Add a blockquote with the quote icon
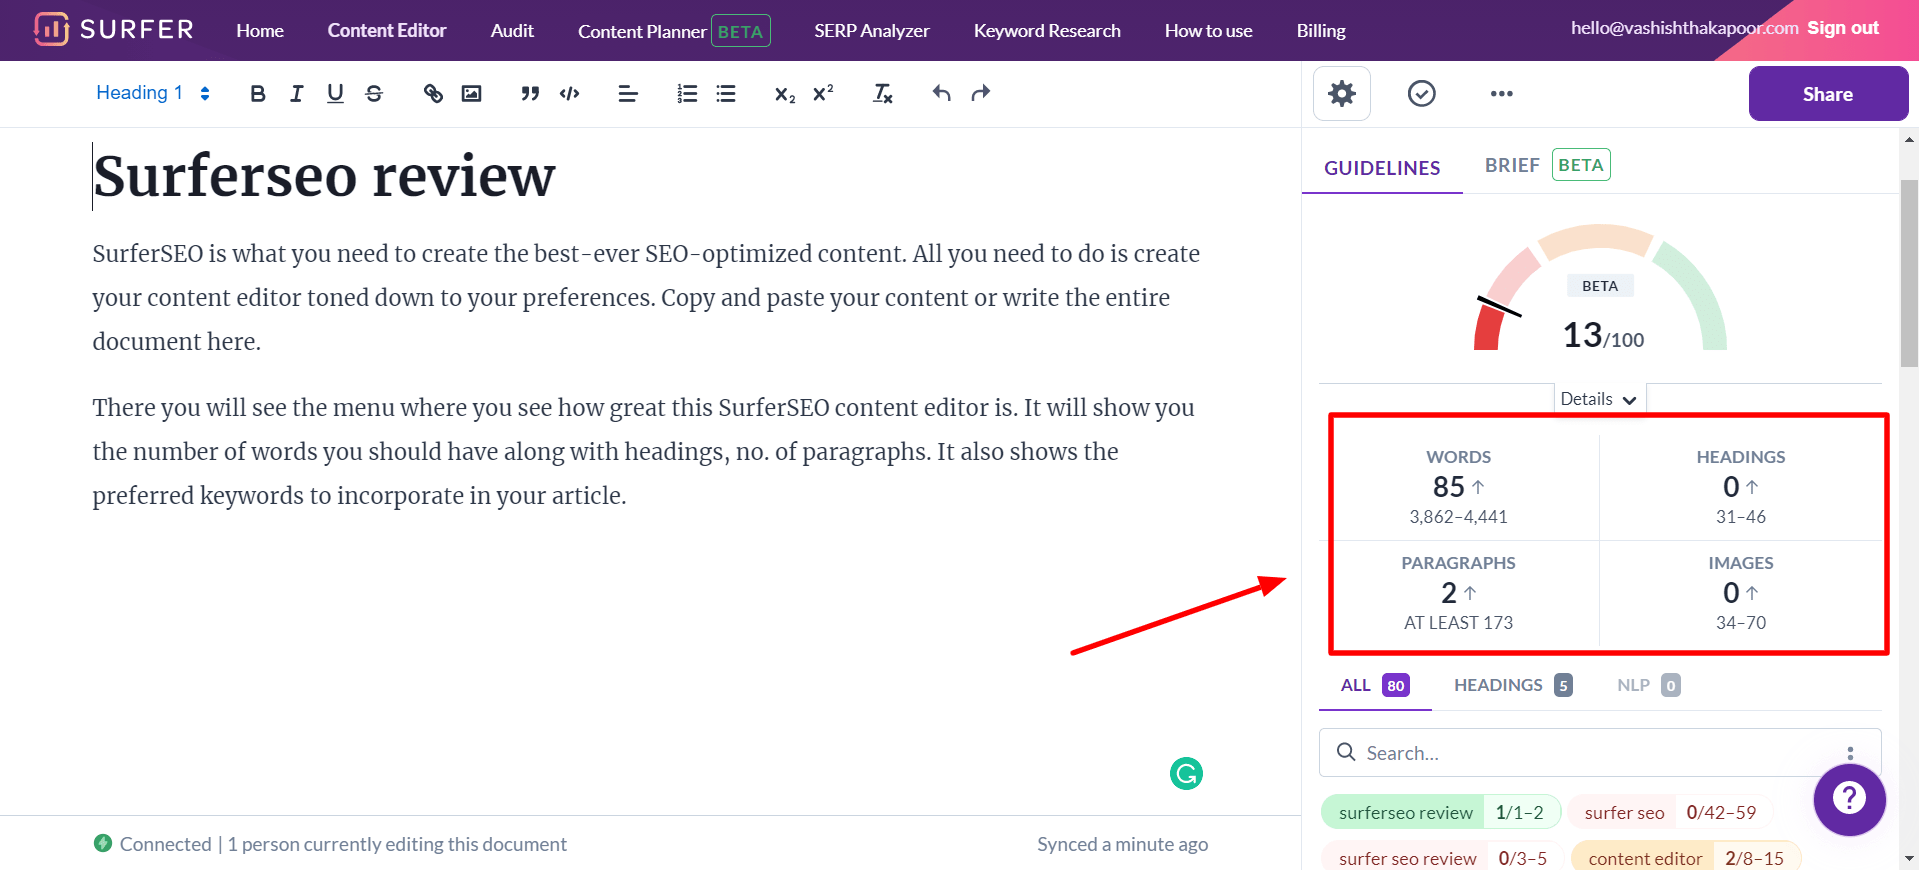This screenshot has height=870, width=1919. (530, 93)
